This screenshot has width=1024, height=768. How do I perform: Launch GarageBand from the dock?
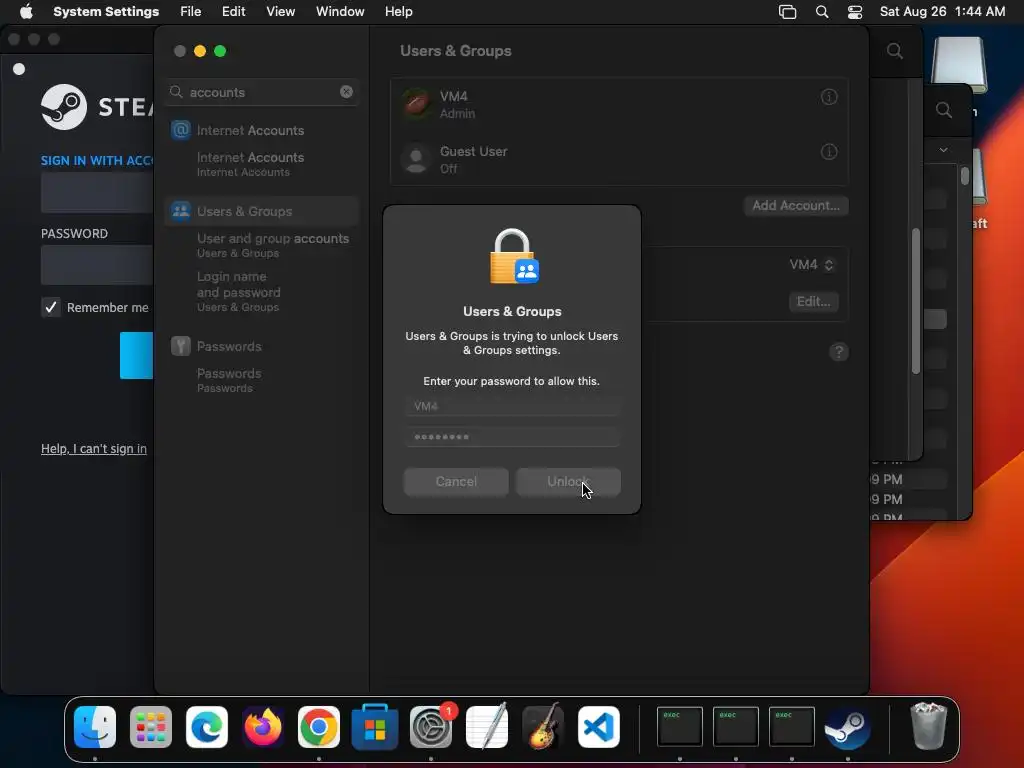pyautogui.click(x=543, y=727)
